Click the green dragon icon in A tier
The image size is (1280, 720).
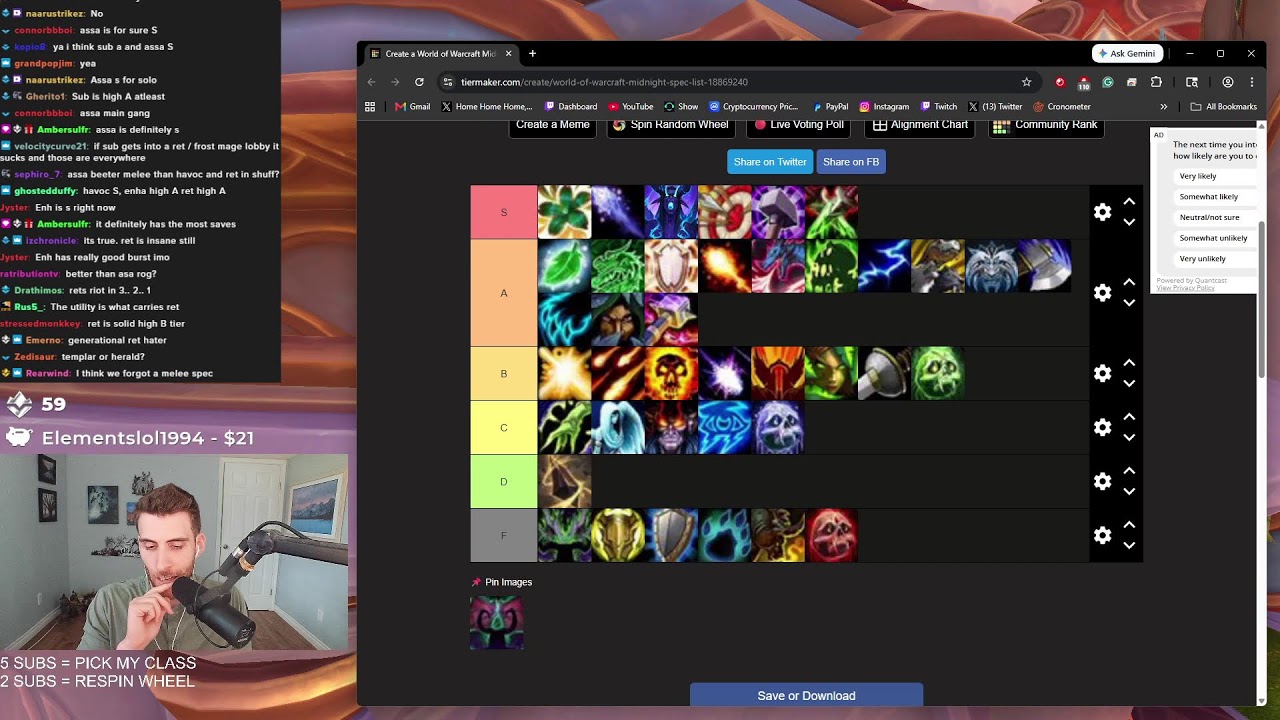pos(618,266)
